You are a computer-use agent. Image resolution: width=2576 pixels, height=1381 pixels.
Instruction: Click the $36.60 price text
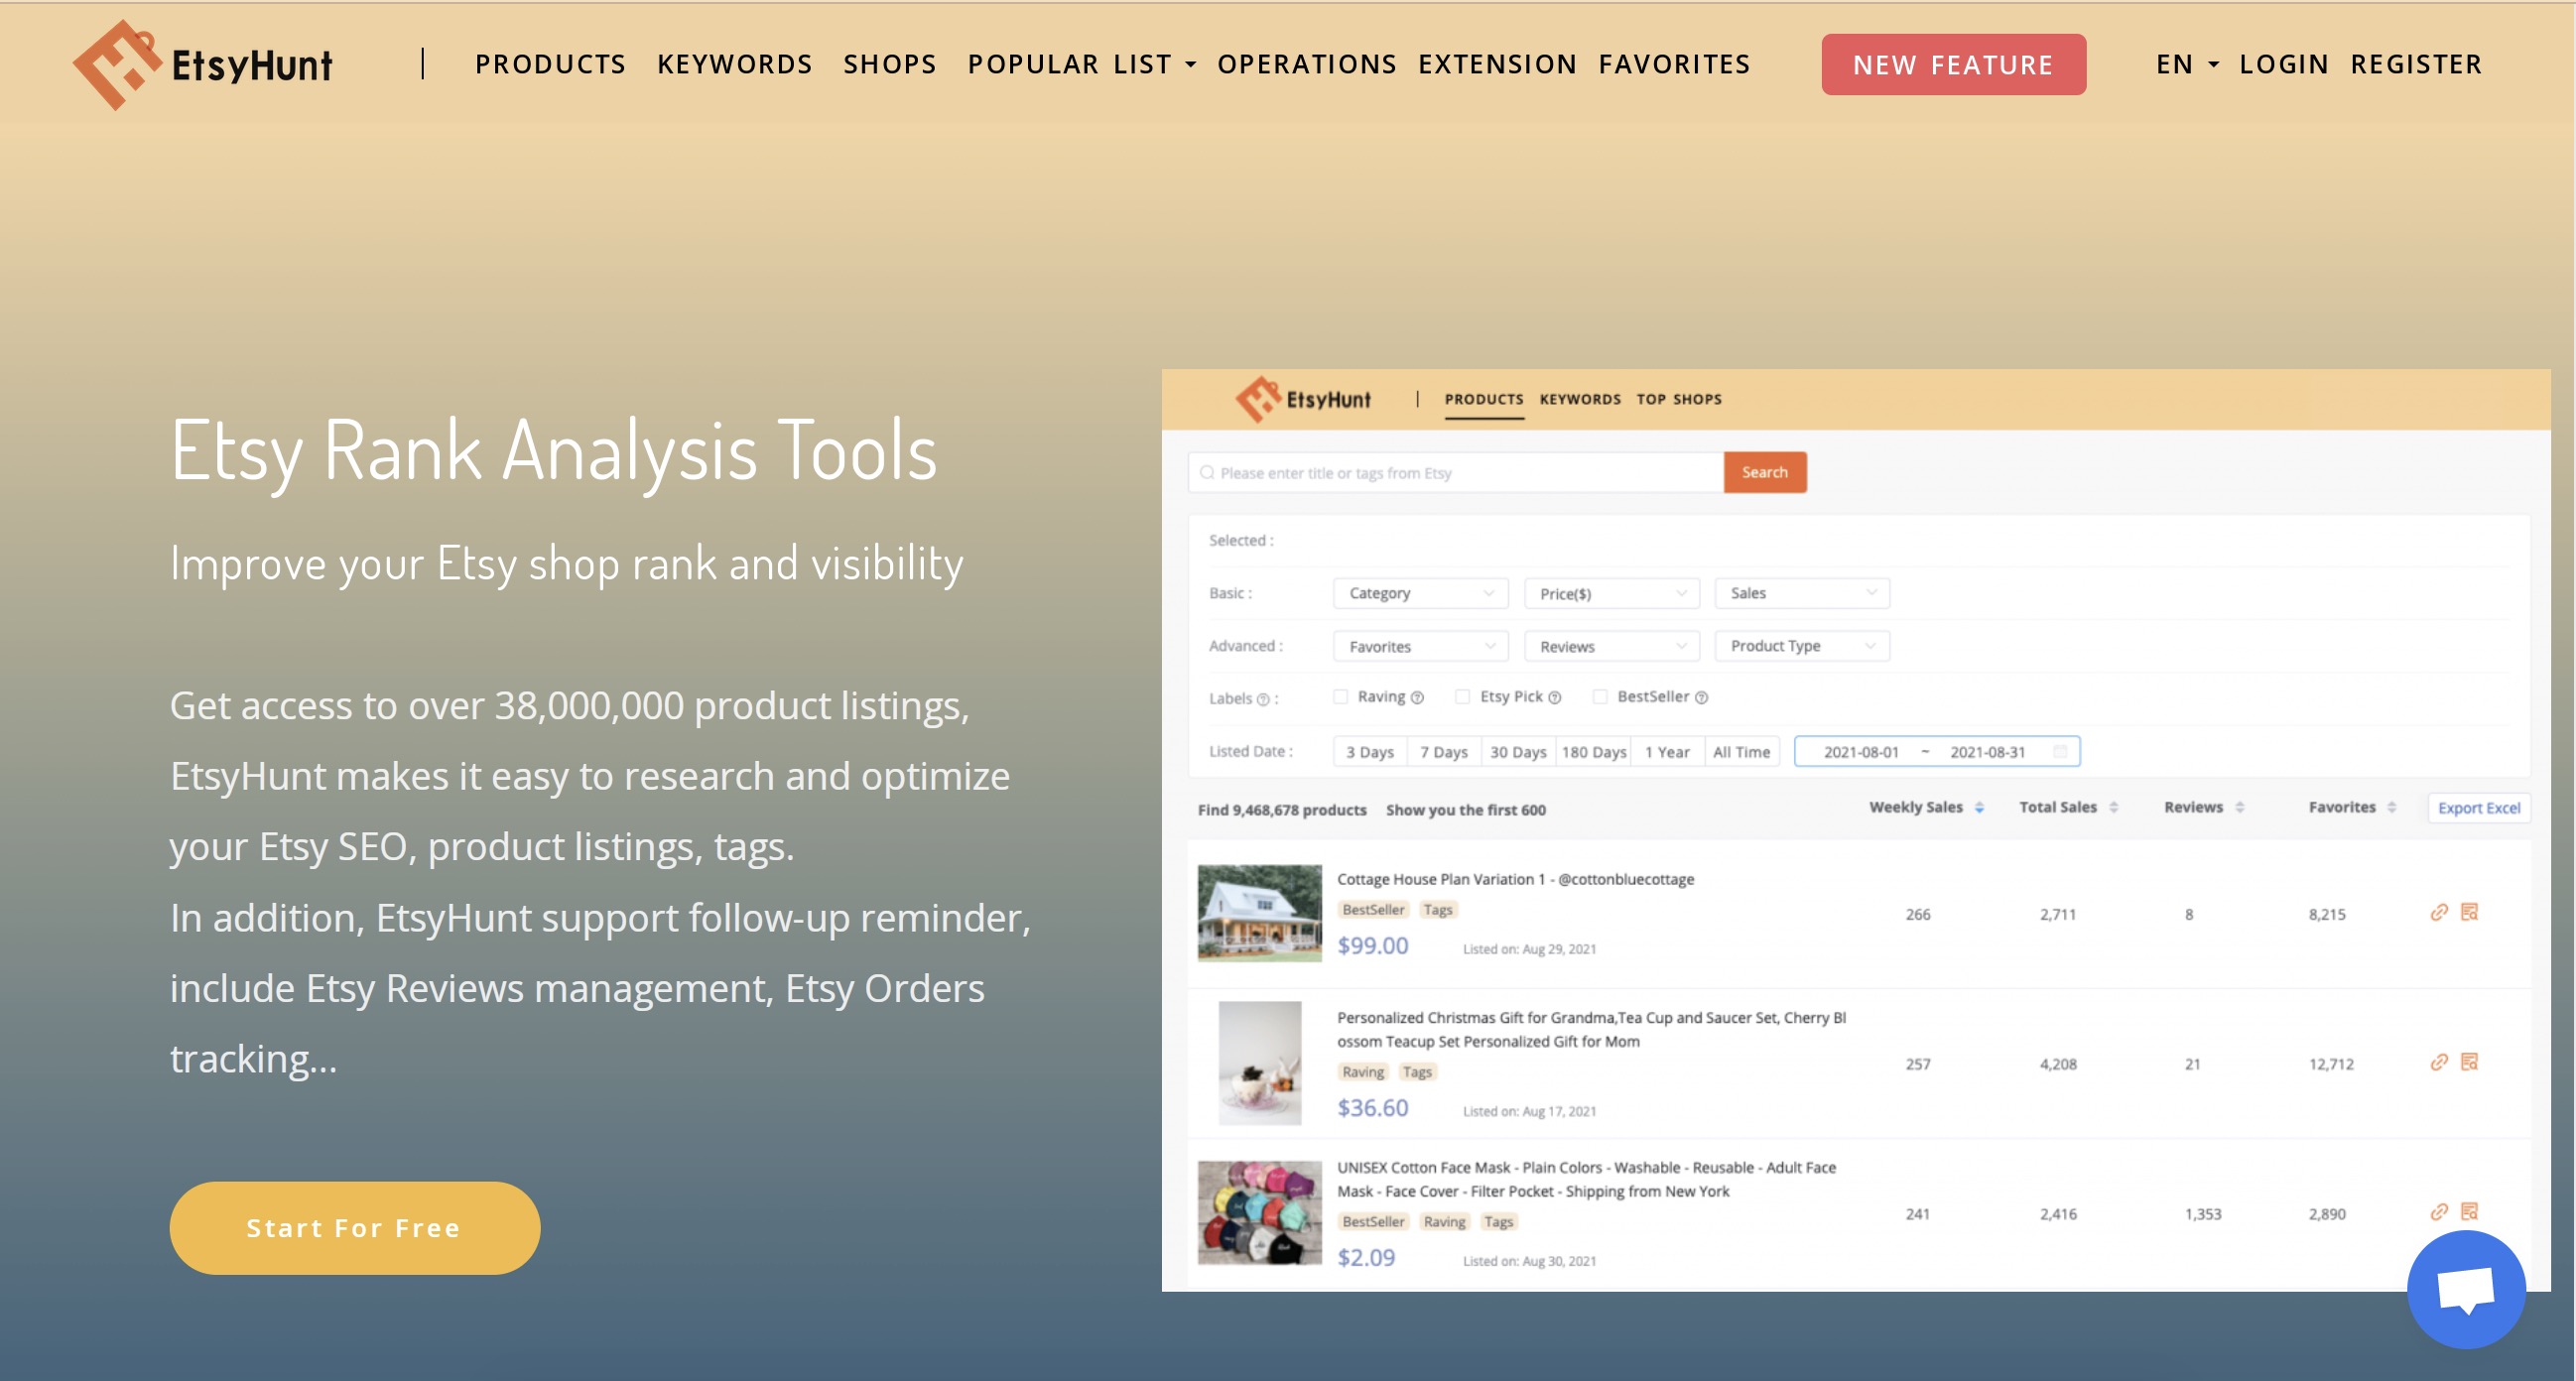[x=1372, y=1108]
